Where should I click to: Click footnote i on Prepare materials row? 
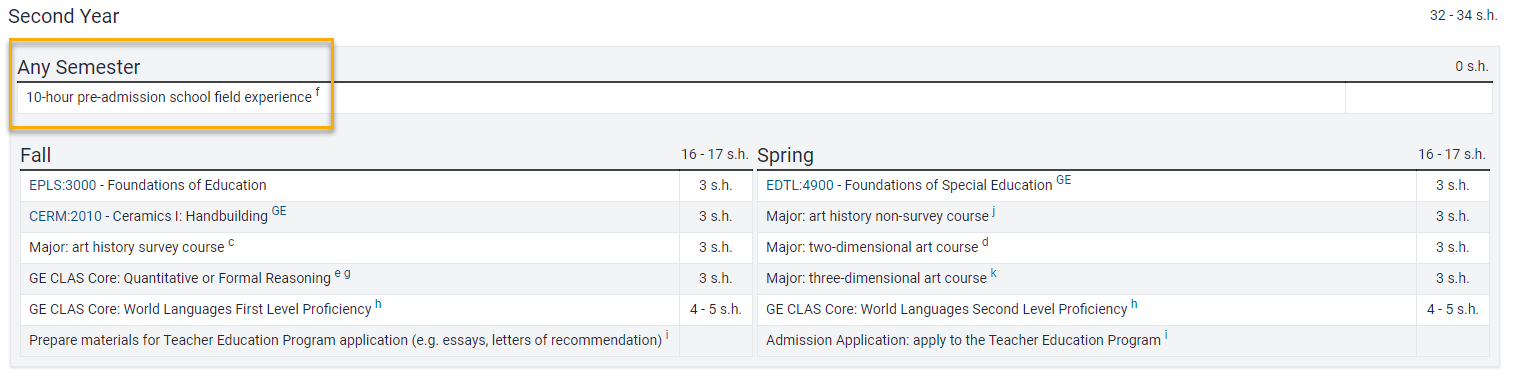pos(667,336)
